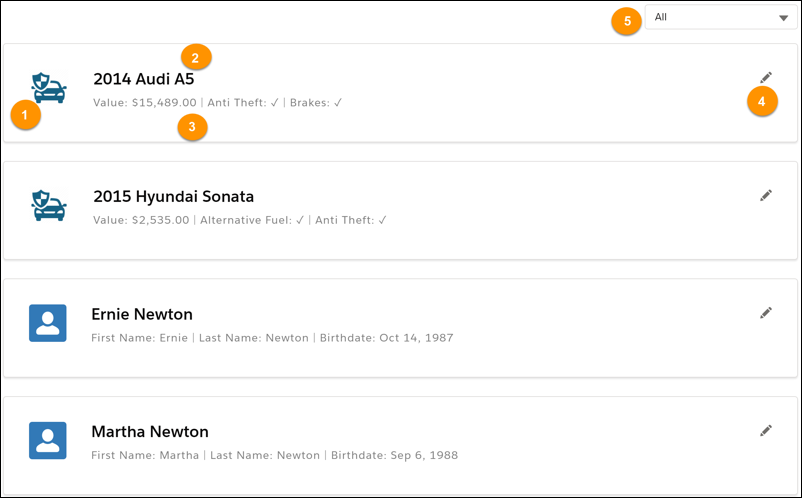Edit the 2015 Hyundai Sonata via pencil icon

[766, 195]
